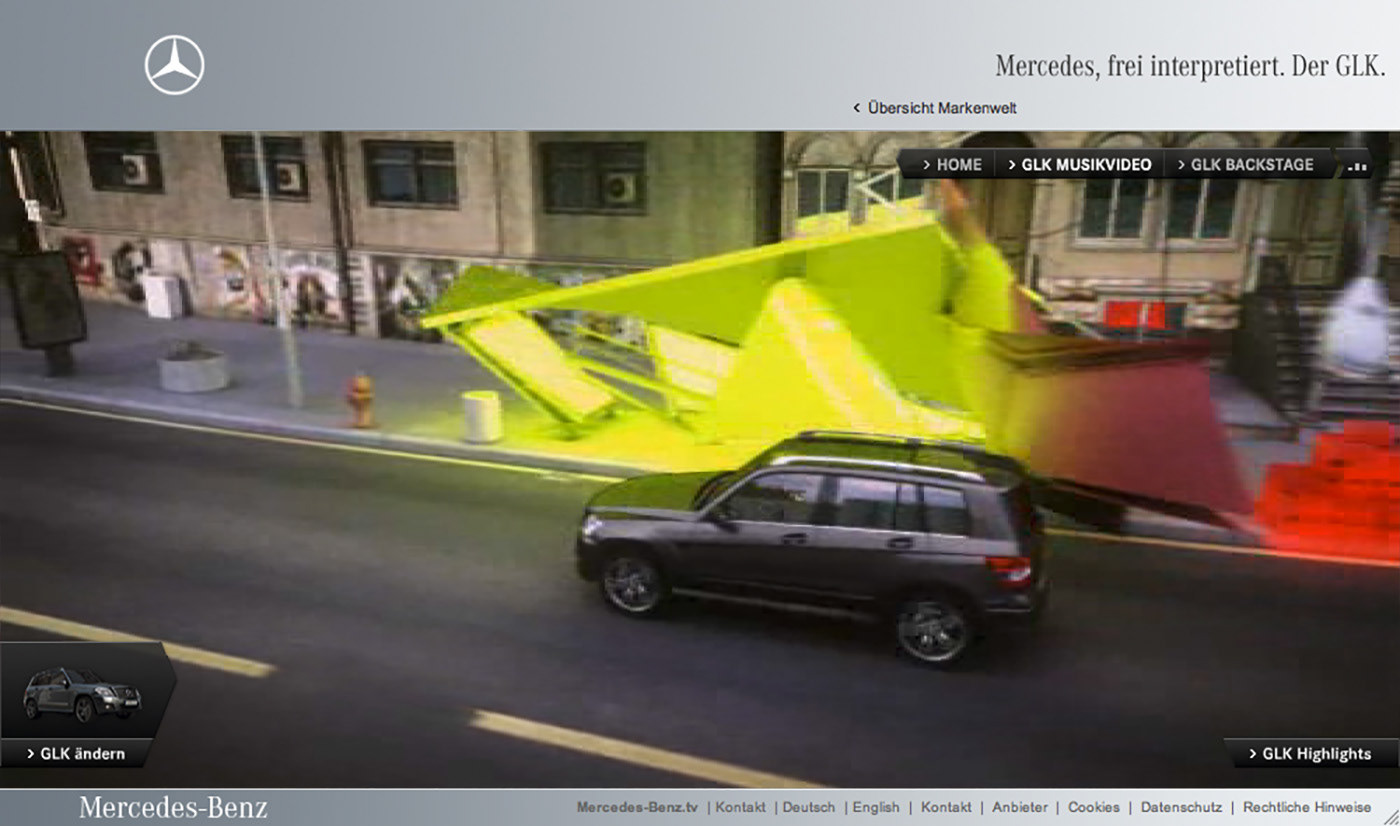The height and width of the screenshot is (826, 1400).
Task: Open the Anbieter footer link
Action: coord(1020,807)
